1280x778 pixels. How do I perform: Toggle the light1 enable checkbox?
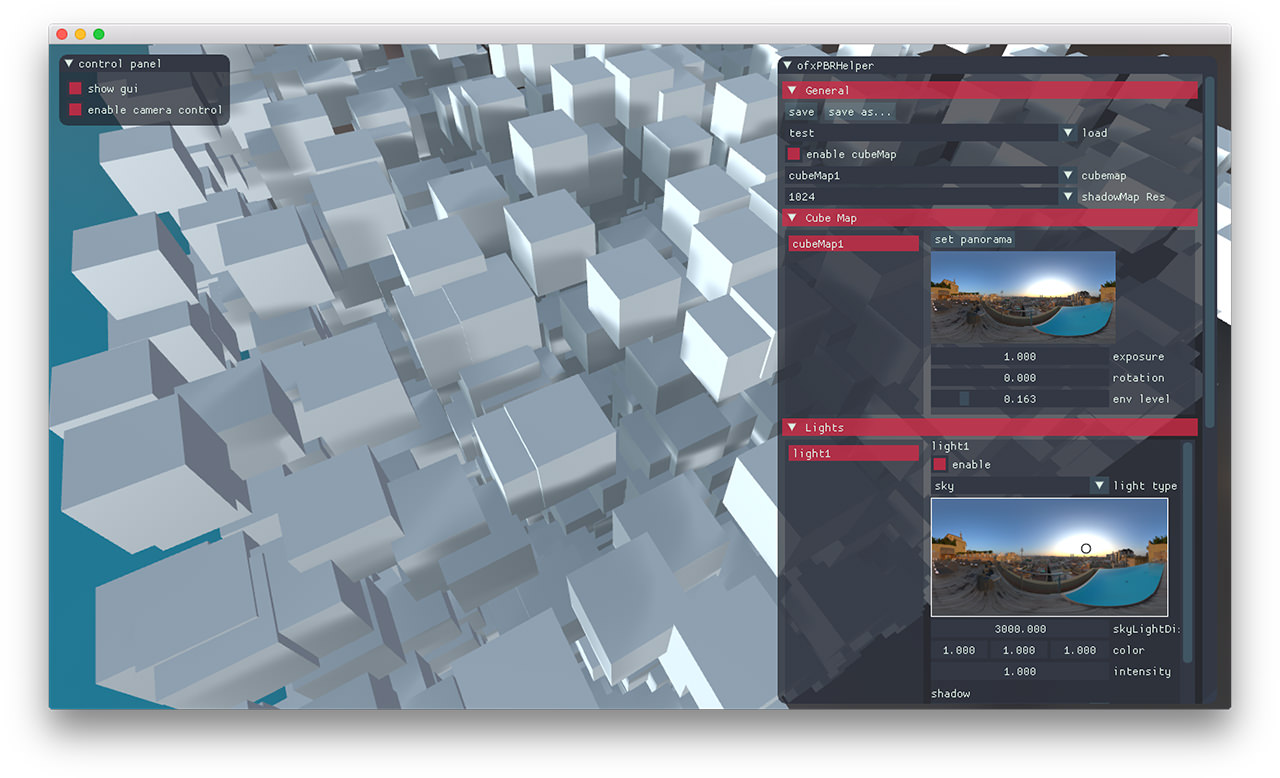(x=939, y=464)
